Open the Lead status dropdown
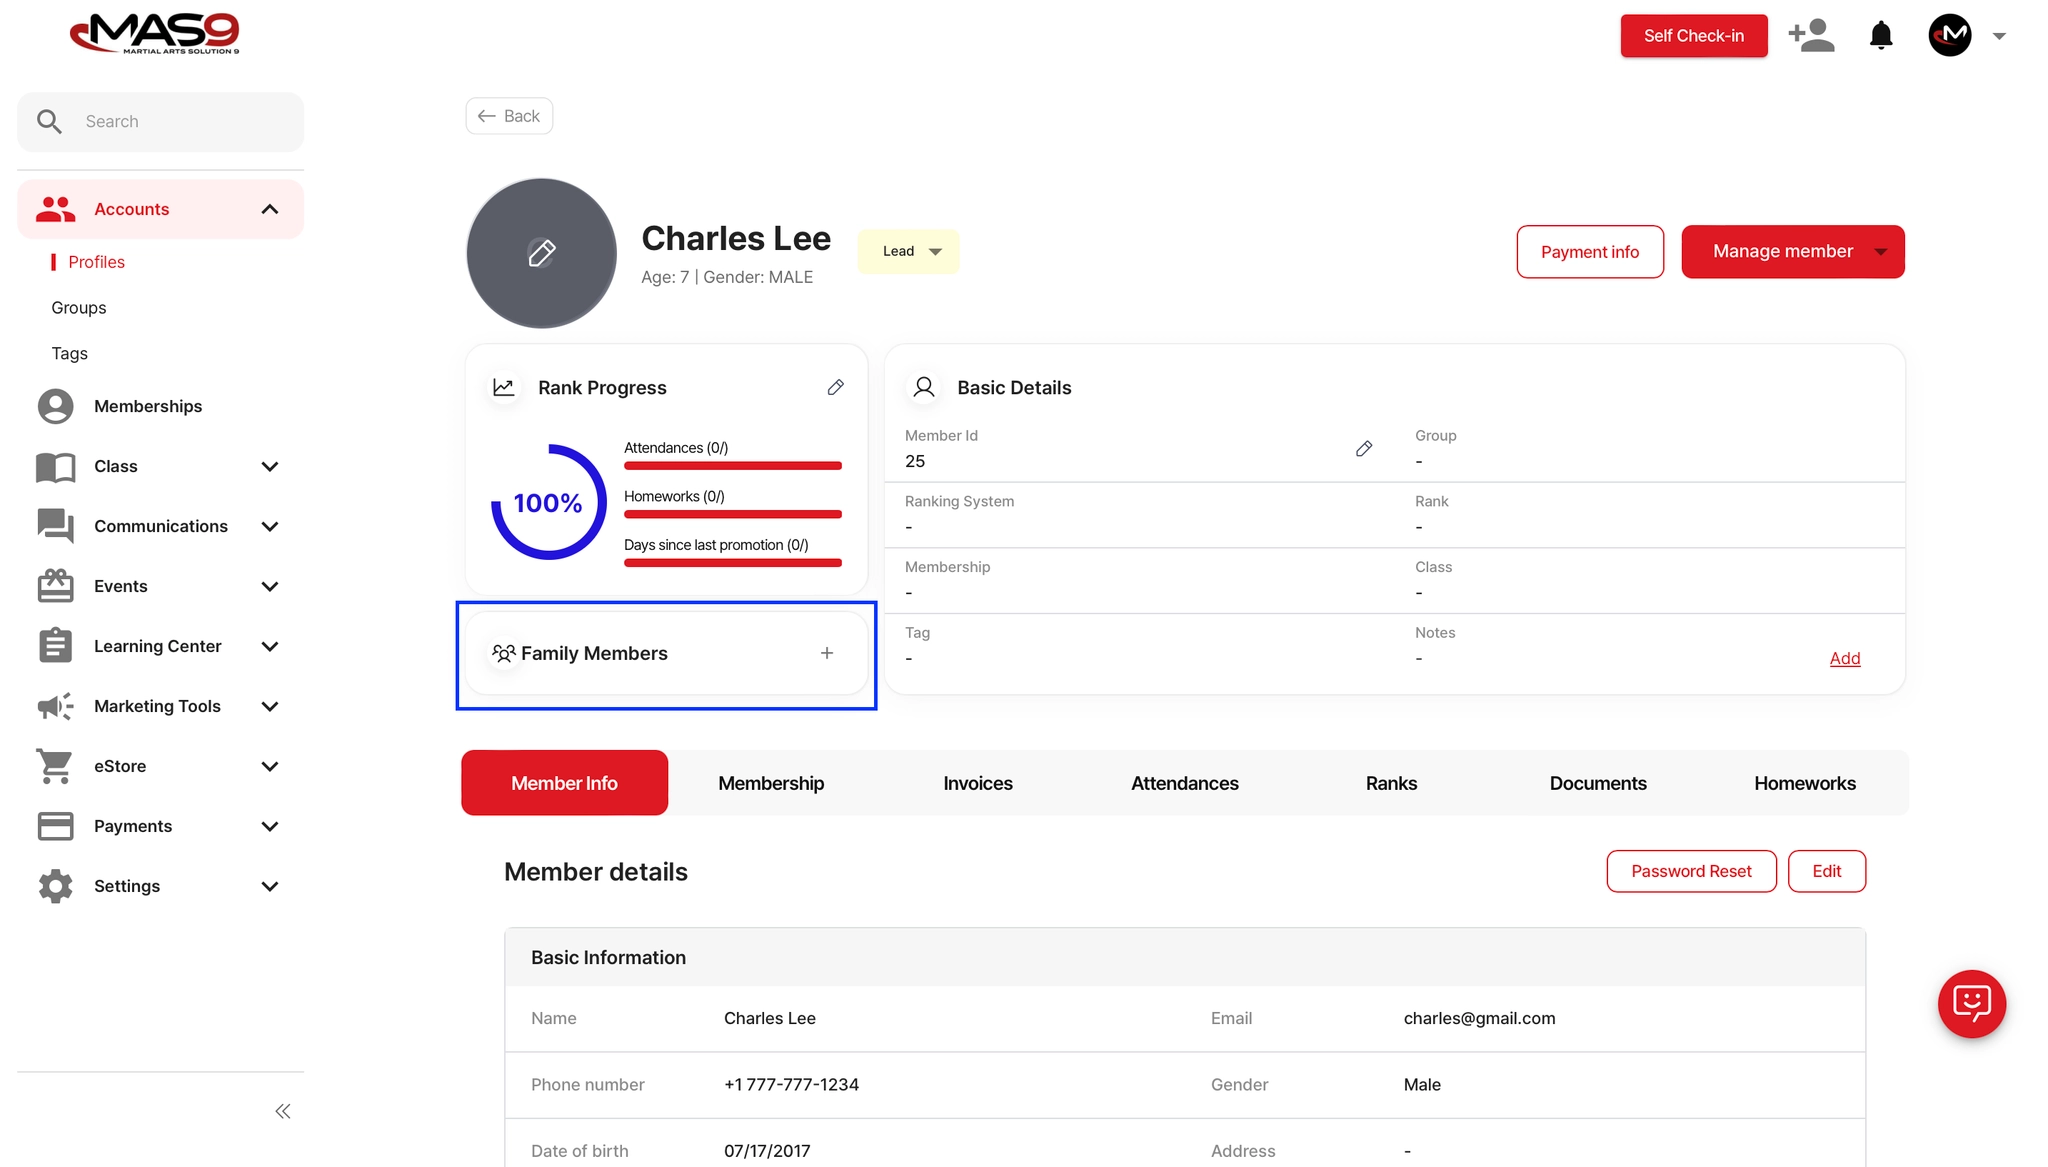The height and width of the screenshot is (1167, 2048). pos(907,251)
